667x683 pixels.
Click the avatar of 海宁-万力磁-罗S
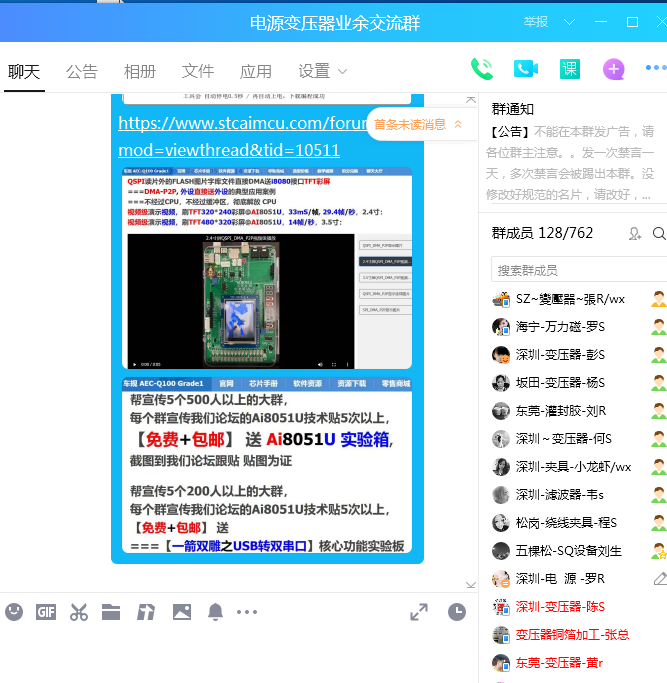501,327
